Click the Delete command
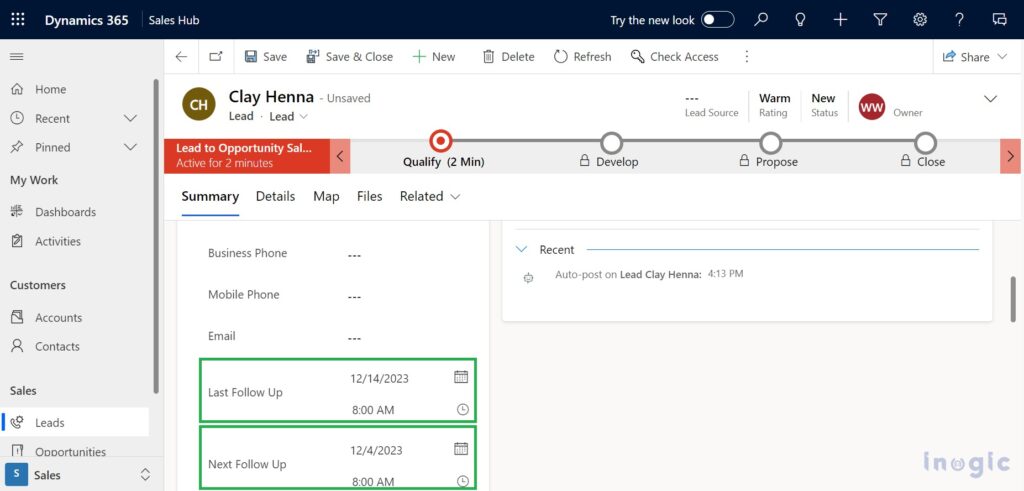This screenshot has height=491, width=1024. click(508, 57)
